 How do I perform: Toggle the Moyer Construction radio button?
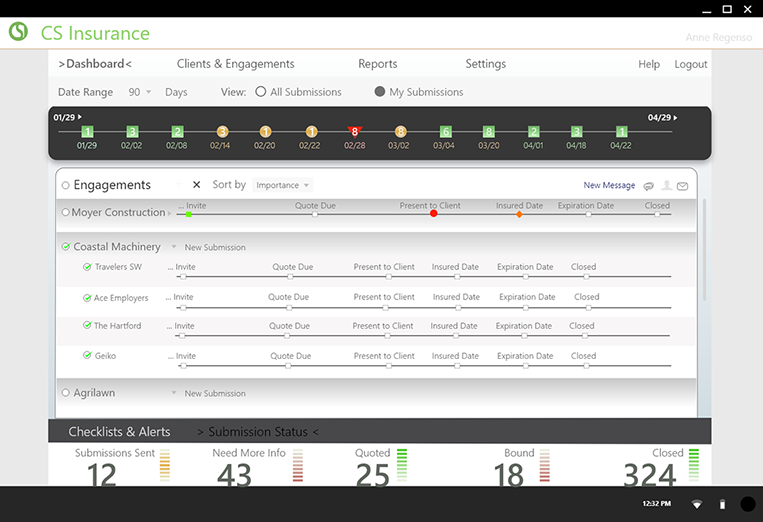click(x=66, y=213)
